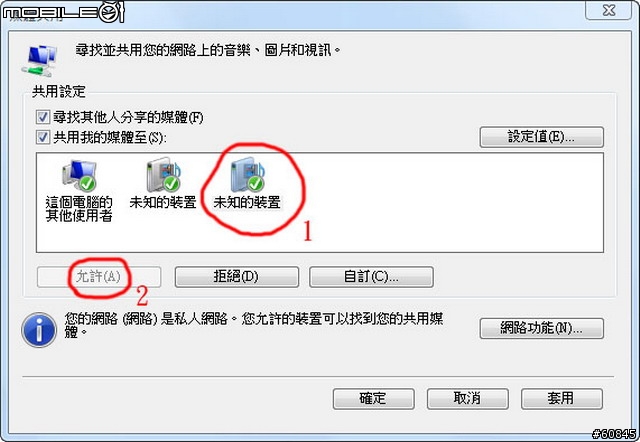Open 自訂(C)... customize button
Screen dimensions: 640x442
371,277
